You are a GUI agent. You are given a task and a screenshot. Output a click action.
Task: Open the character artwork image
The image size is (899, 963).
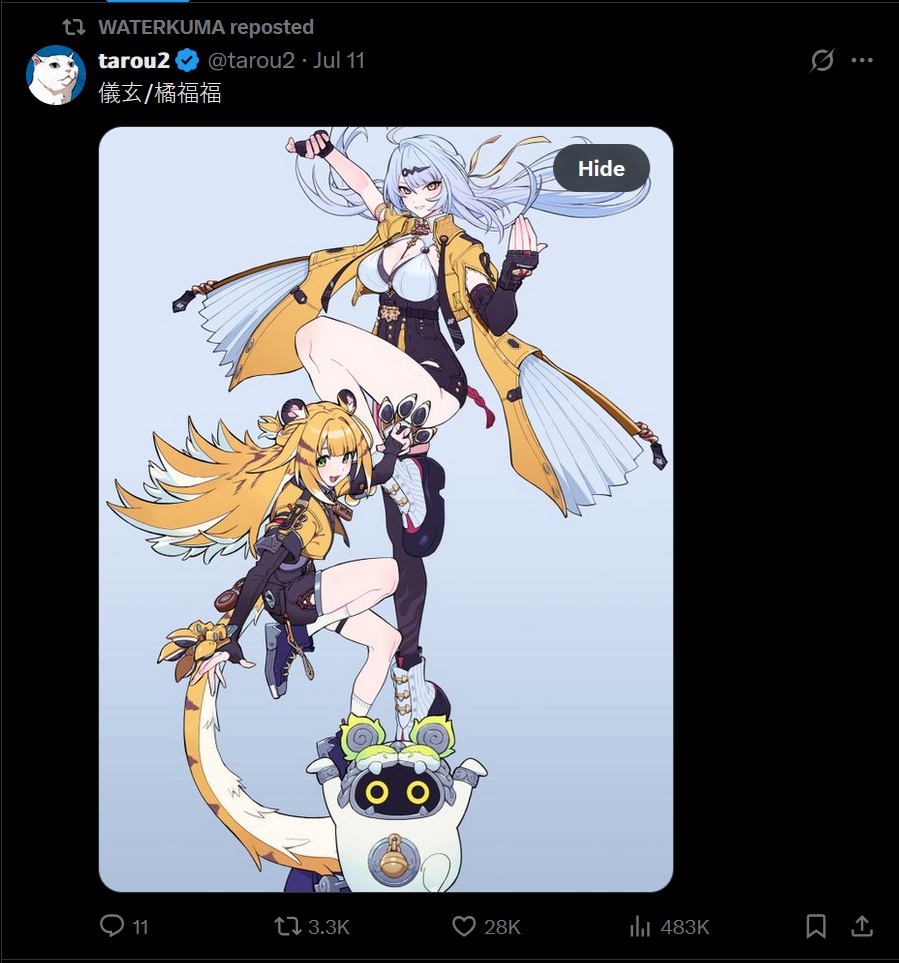pyautogui.click(x=386, y=509)
